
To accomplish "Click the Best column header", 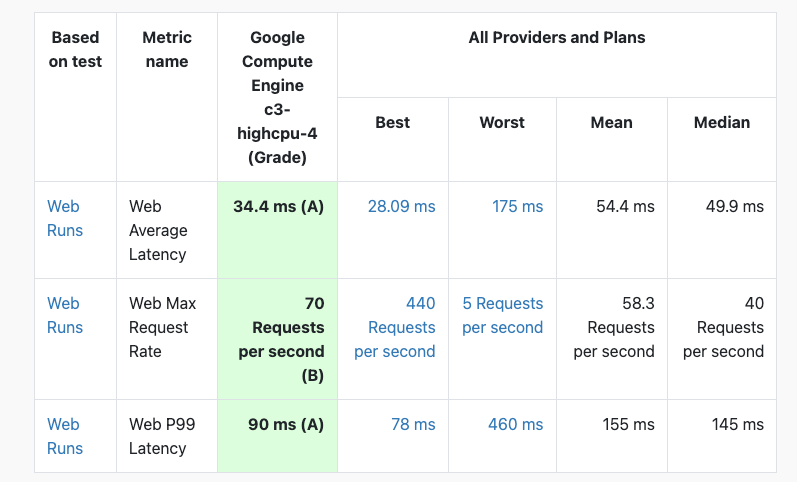I will pos(392,123).
